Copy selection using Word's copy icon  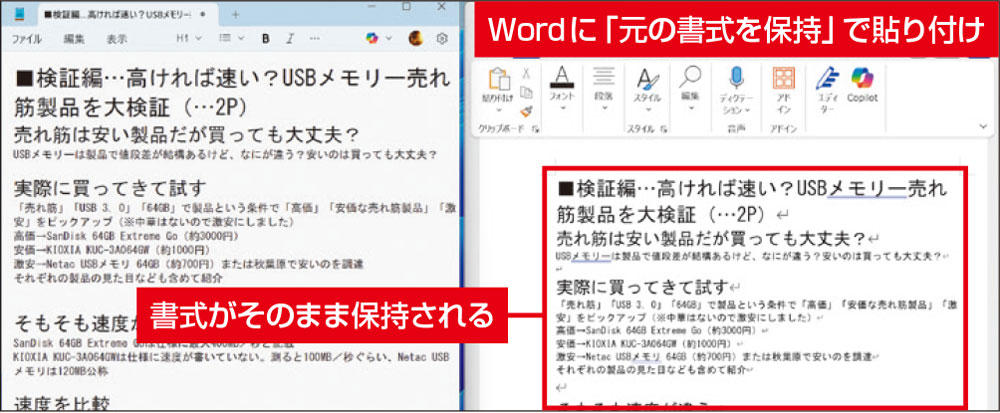click(526, 92)
